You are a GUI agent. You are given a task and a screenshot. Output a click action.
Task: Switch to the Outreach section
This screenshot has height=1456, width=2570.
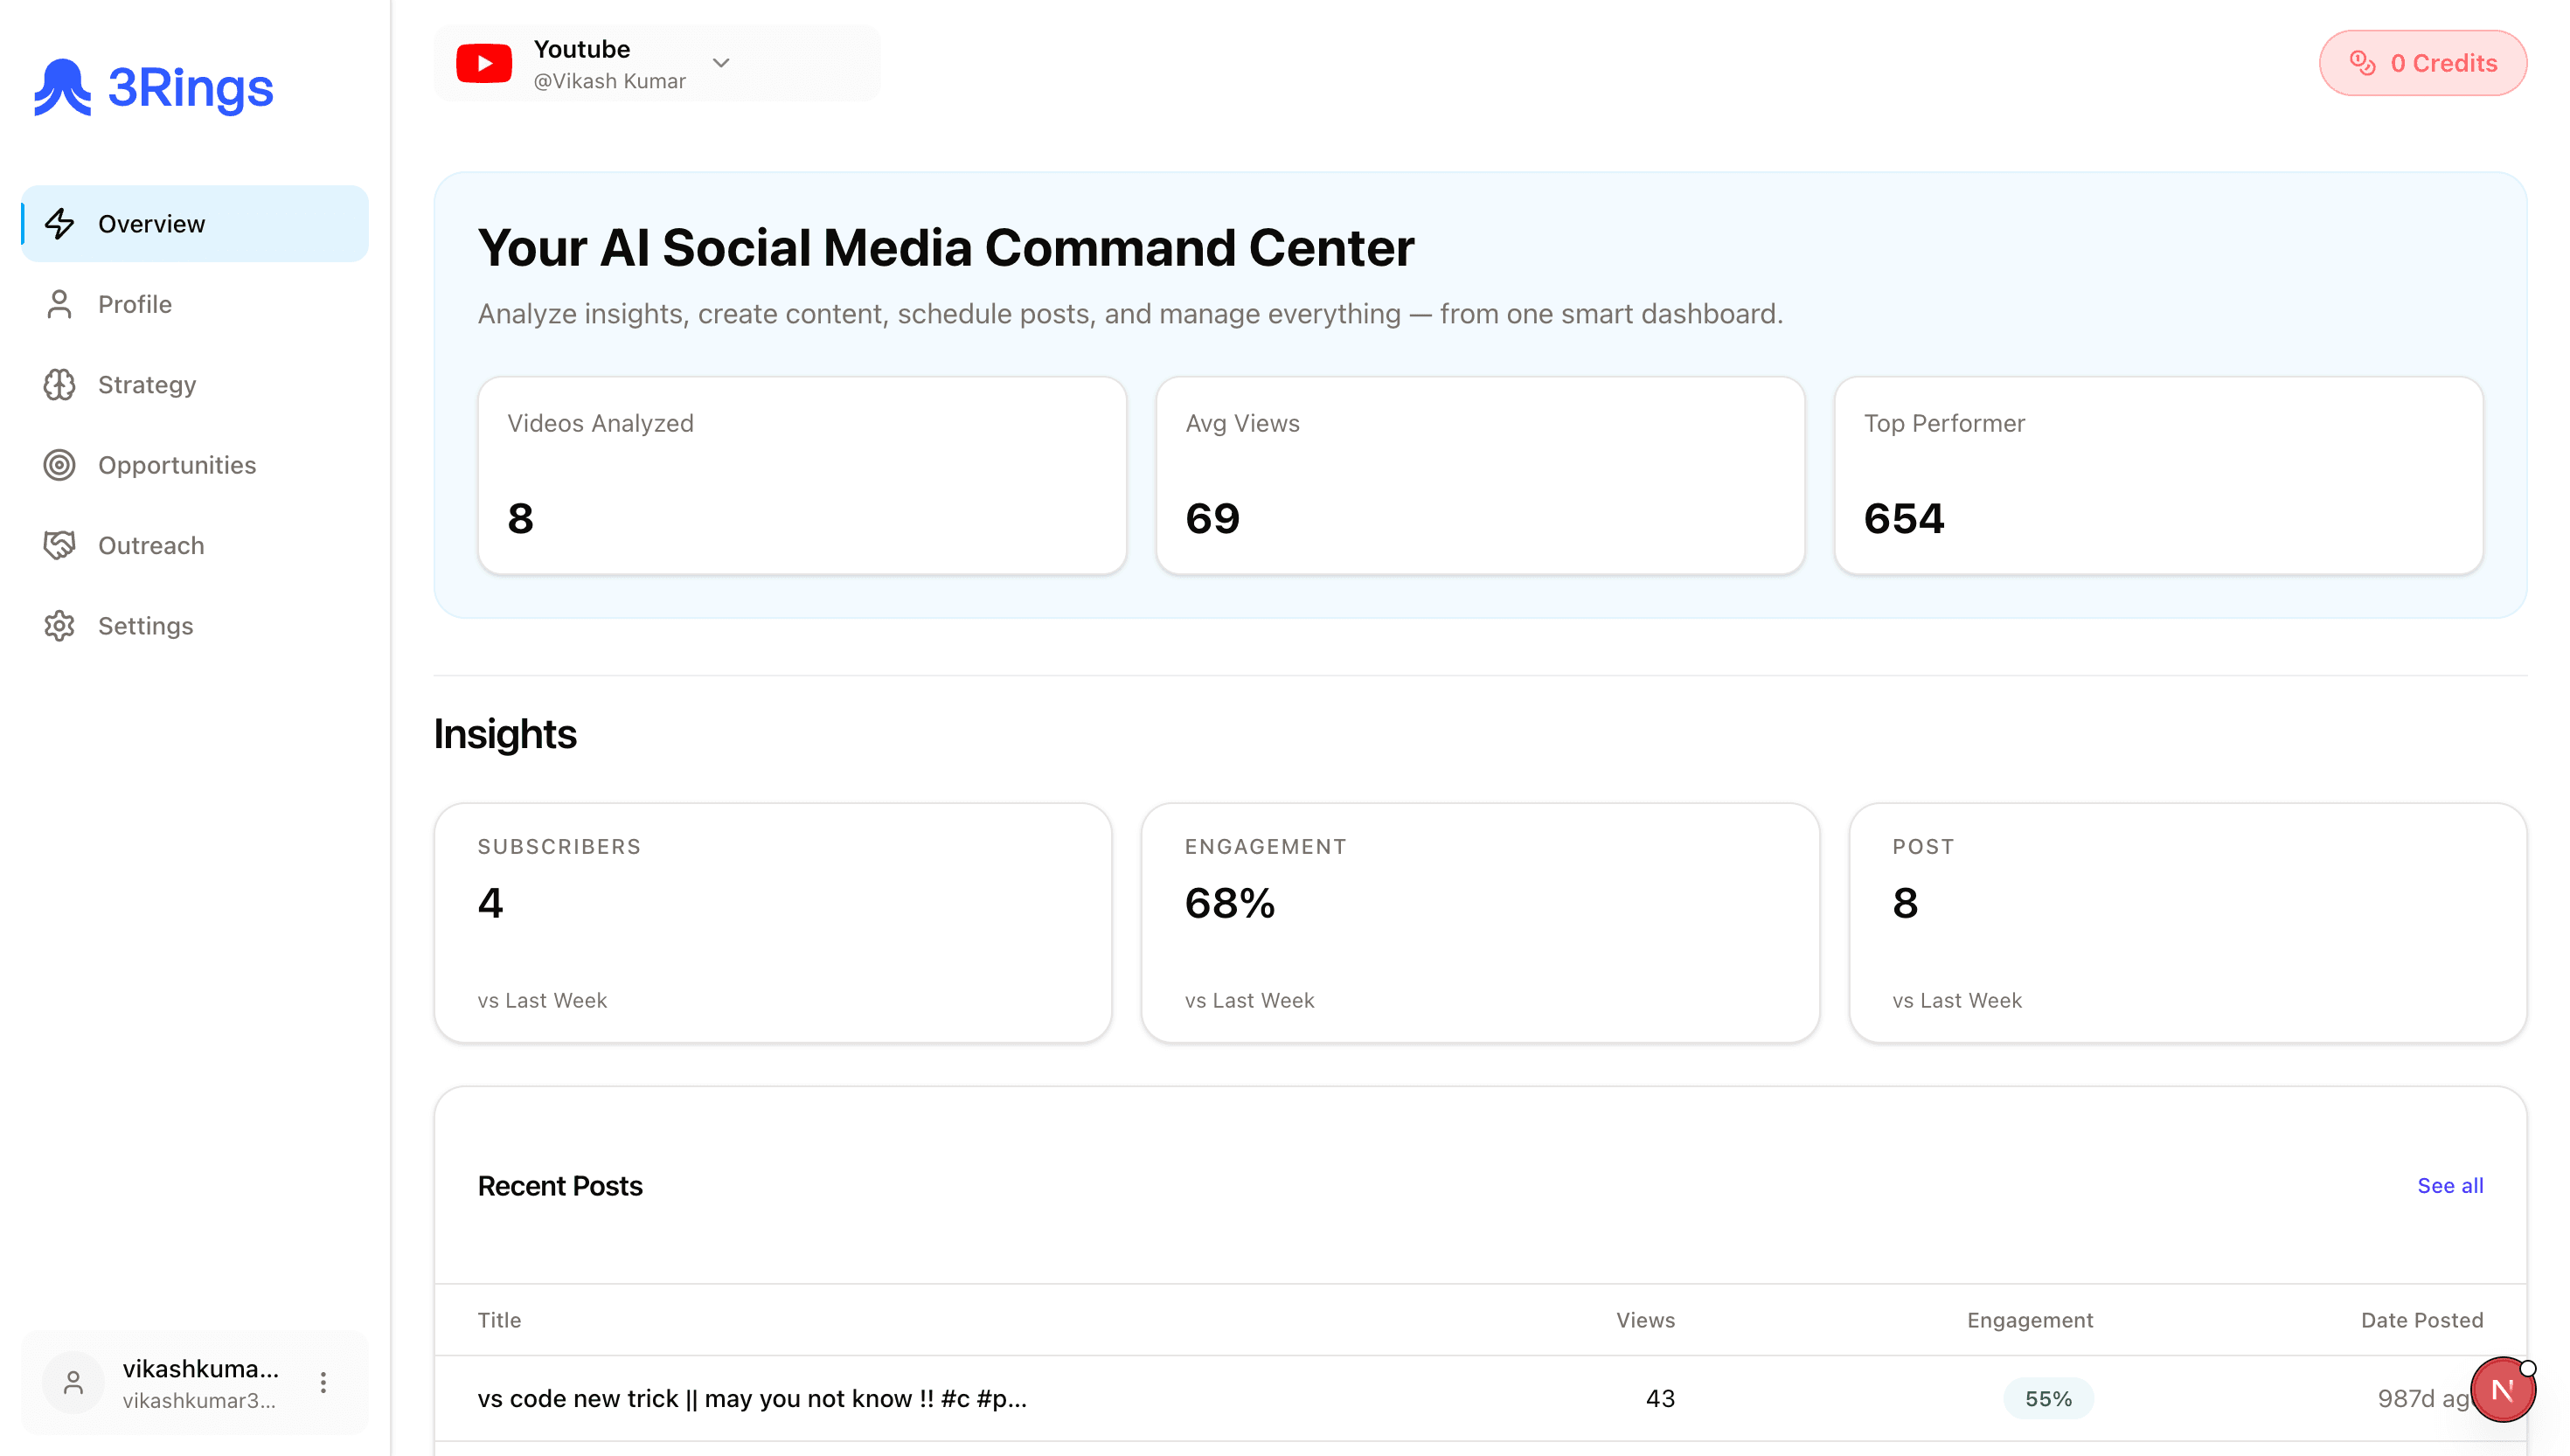pos(151,545)
